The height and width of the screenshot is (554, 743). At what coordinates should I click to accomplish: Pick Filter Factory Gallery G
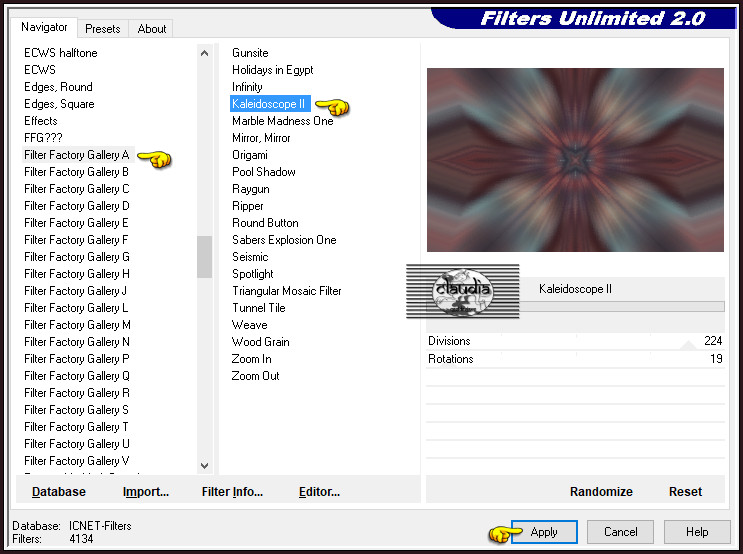point(77,257)
